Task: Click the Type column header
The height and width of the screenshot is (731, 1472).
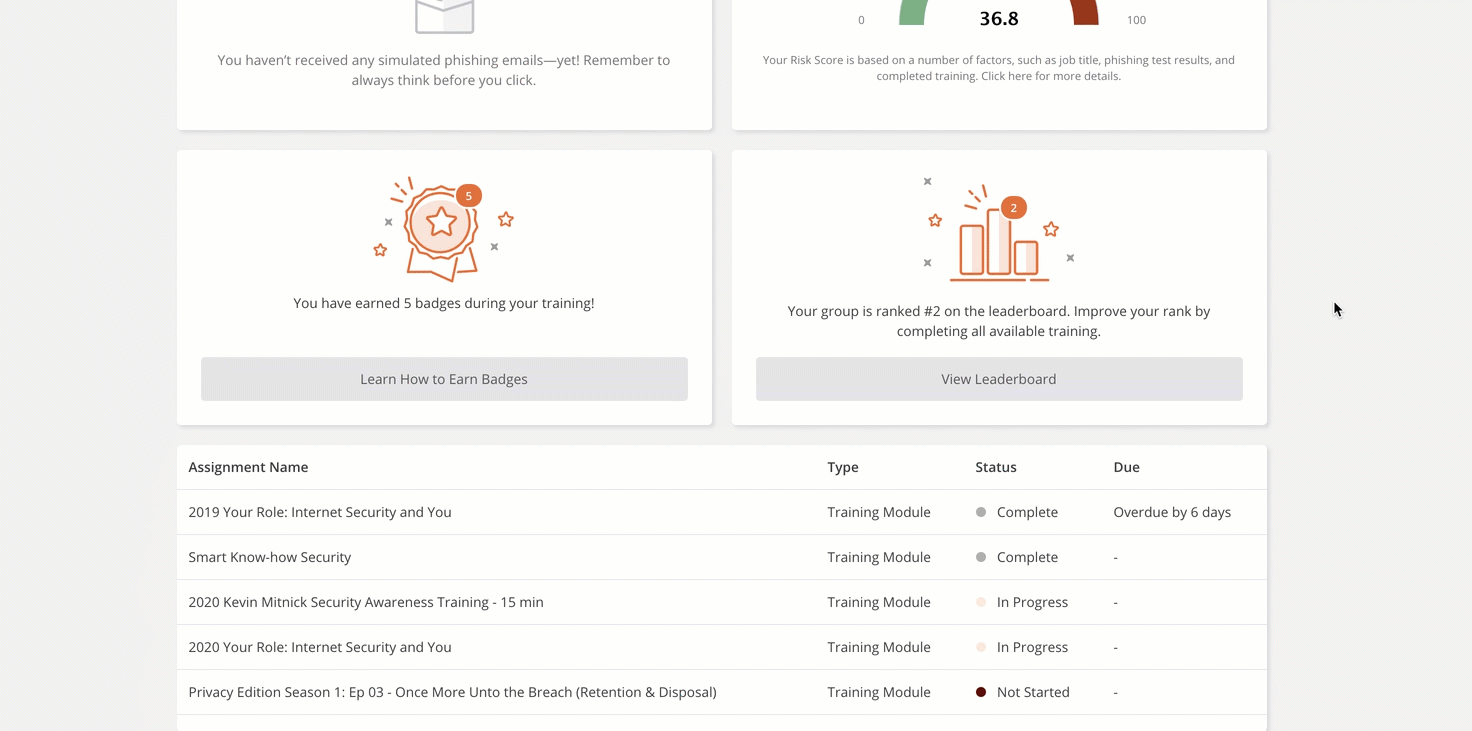Action: click(x=843, y=467)
